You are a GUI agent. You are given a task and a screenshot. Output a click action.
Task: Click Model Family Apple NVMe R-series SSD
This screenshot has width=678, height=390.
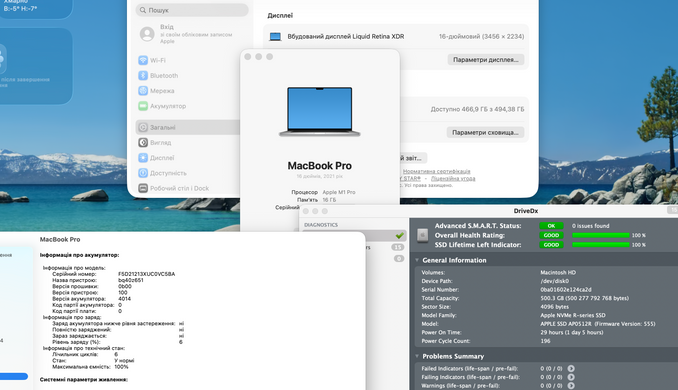[572, 315]
